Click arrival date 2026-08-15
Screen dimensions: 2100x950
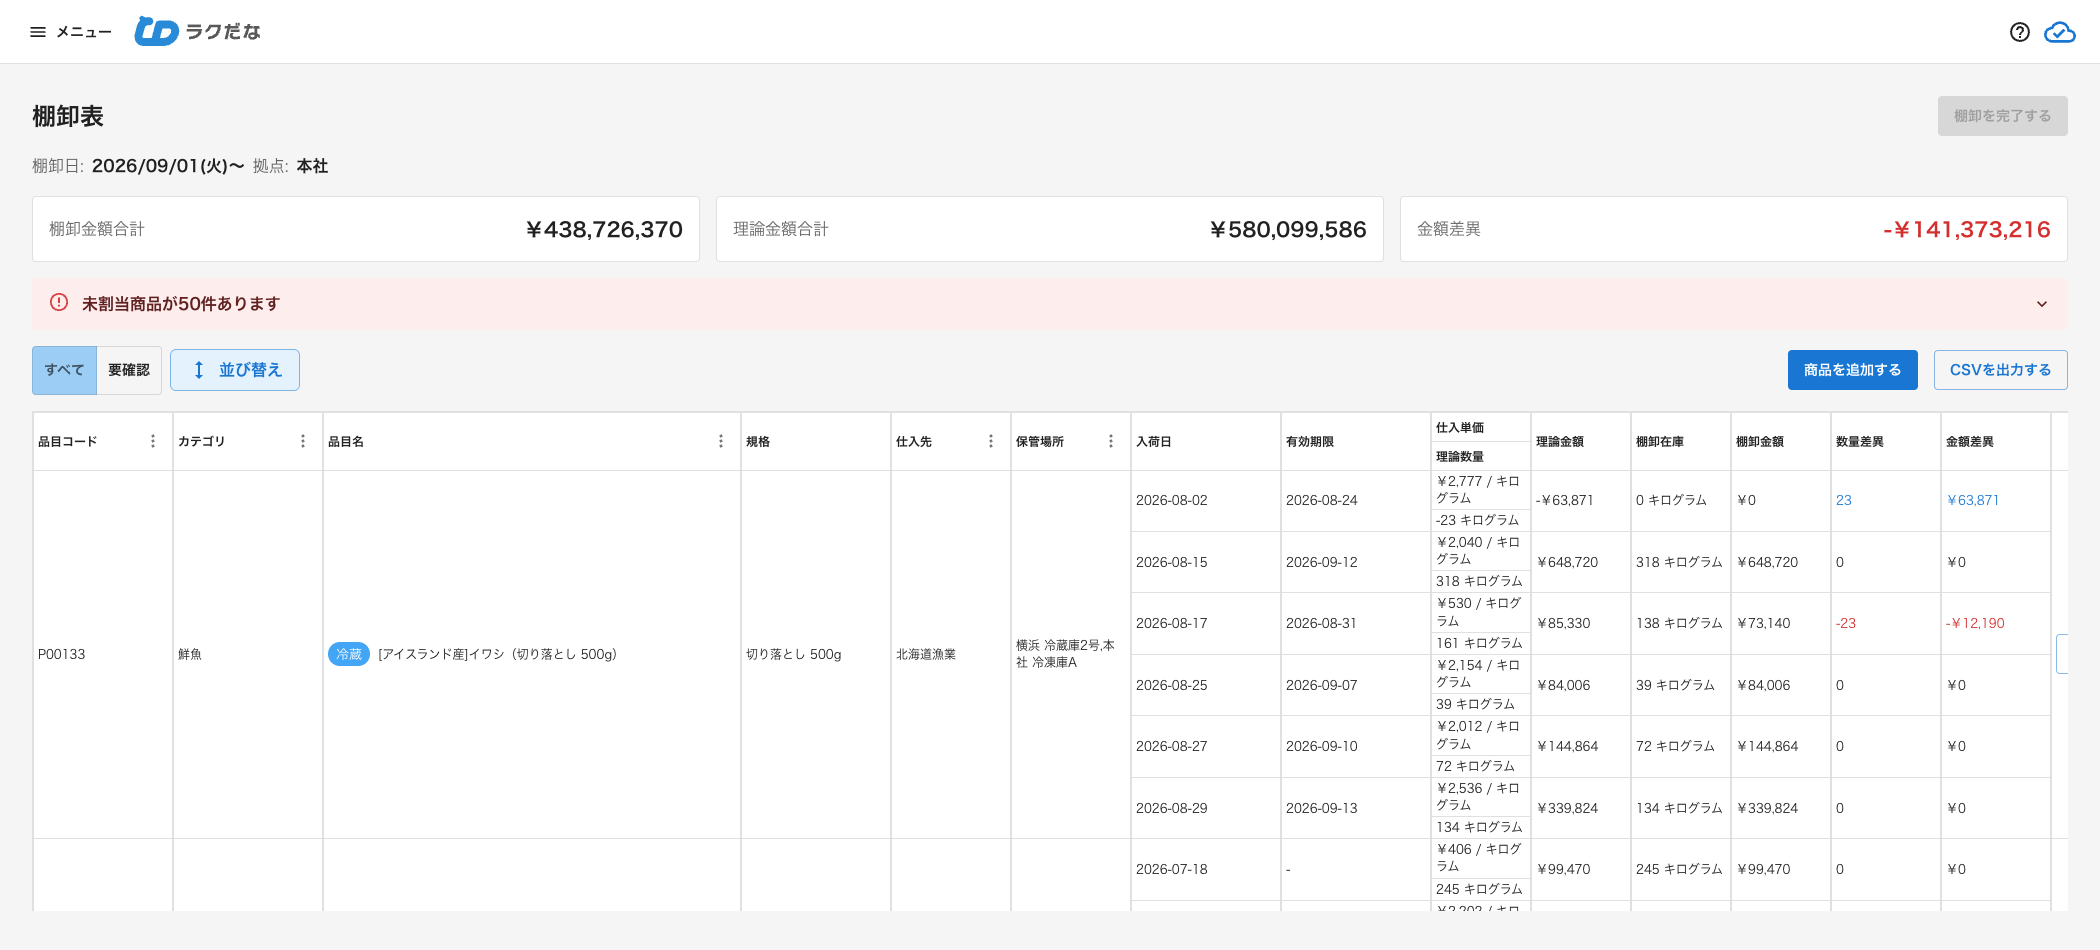point(1172,562)
